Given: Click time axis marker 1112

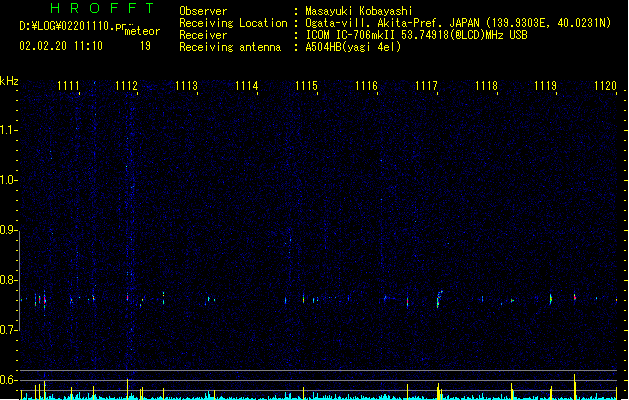Looking at the screenshot, I should (x=126, y=86).
